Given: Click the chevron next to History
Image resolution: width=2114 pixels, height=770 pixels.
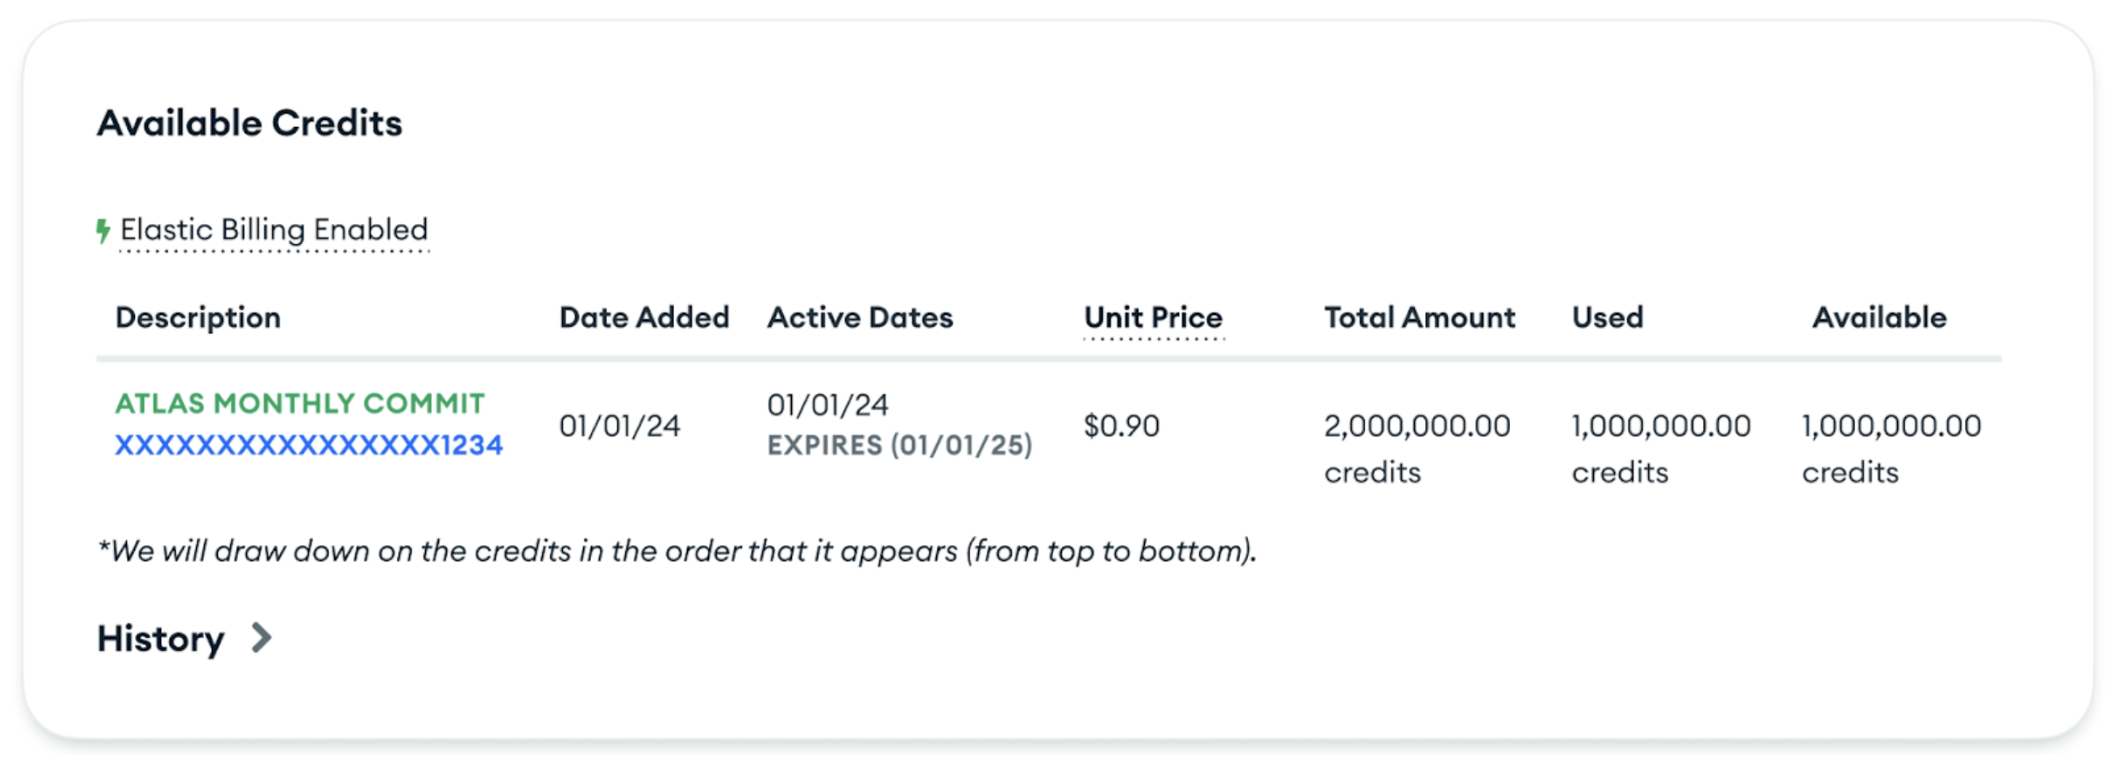Looking at the screenshot, I should (x=263, y=637).
